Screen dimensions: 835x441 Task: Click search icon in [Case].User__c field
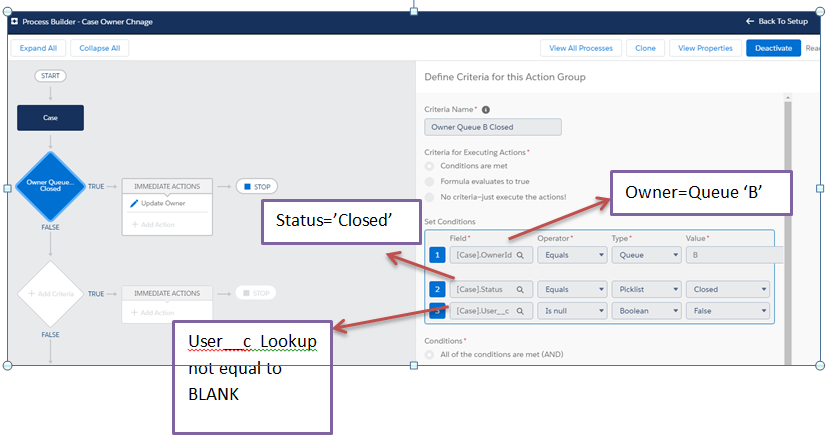520,311
